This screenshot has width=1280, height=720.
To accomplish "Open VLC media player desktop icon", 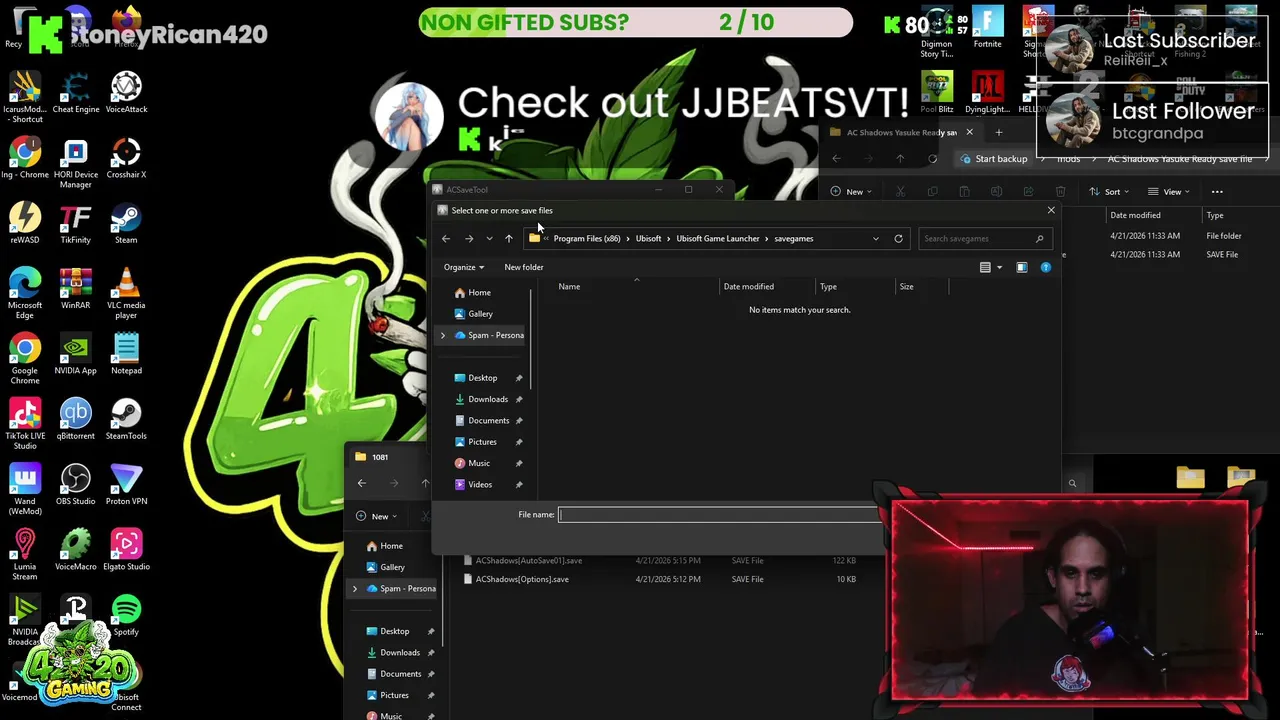I will (126, 292).
